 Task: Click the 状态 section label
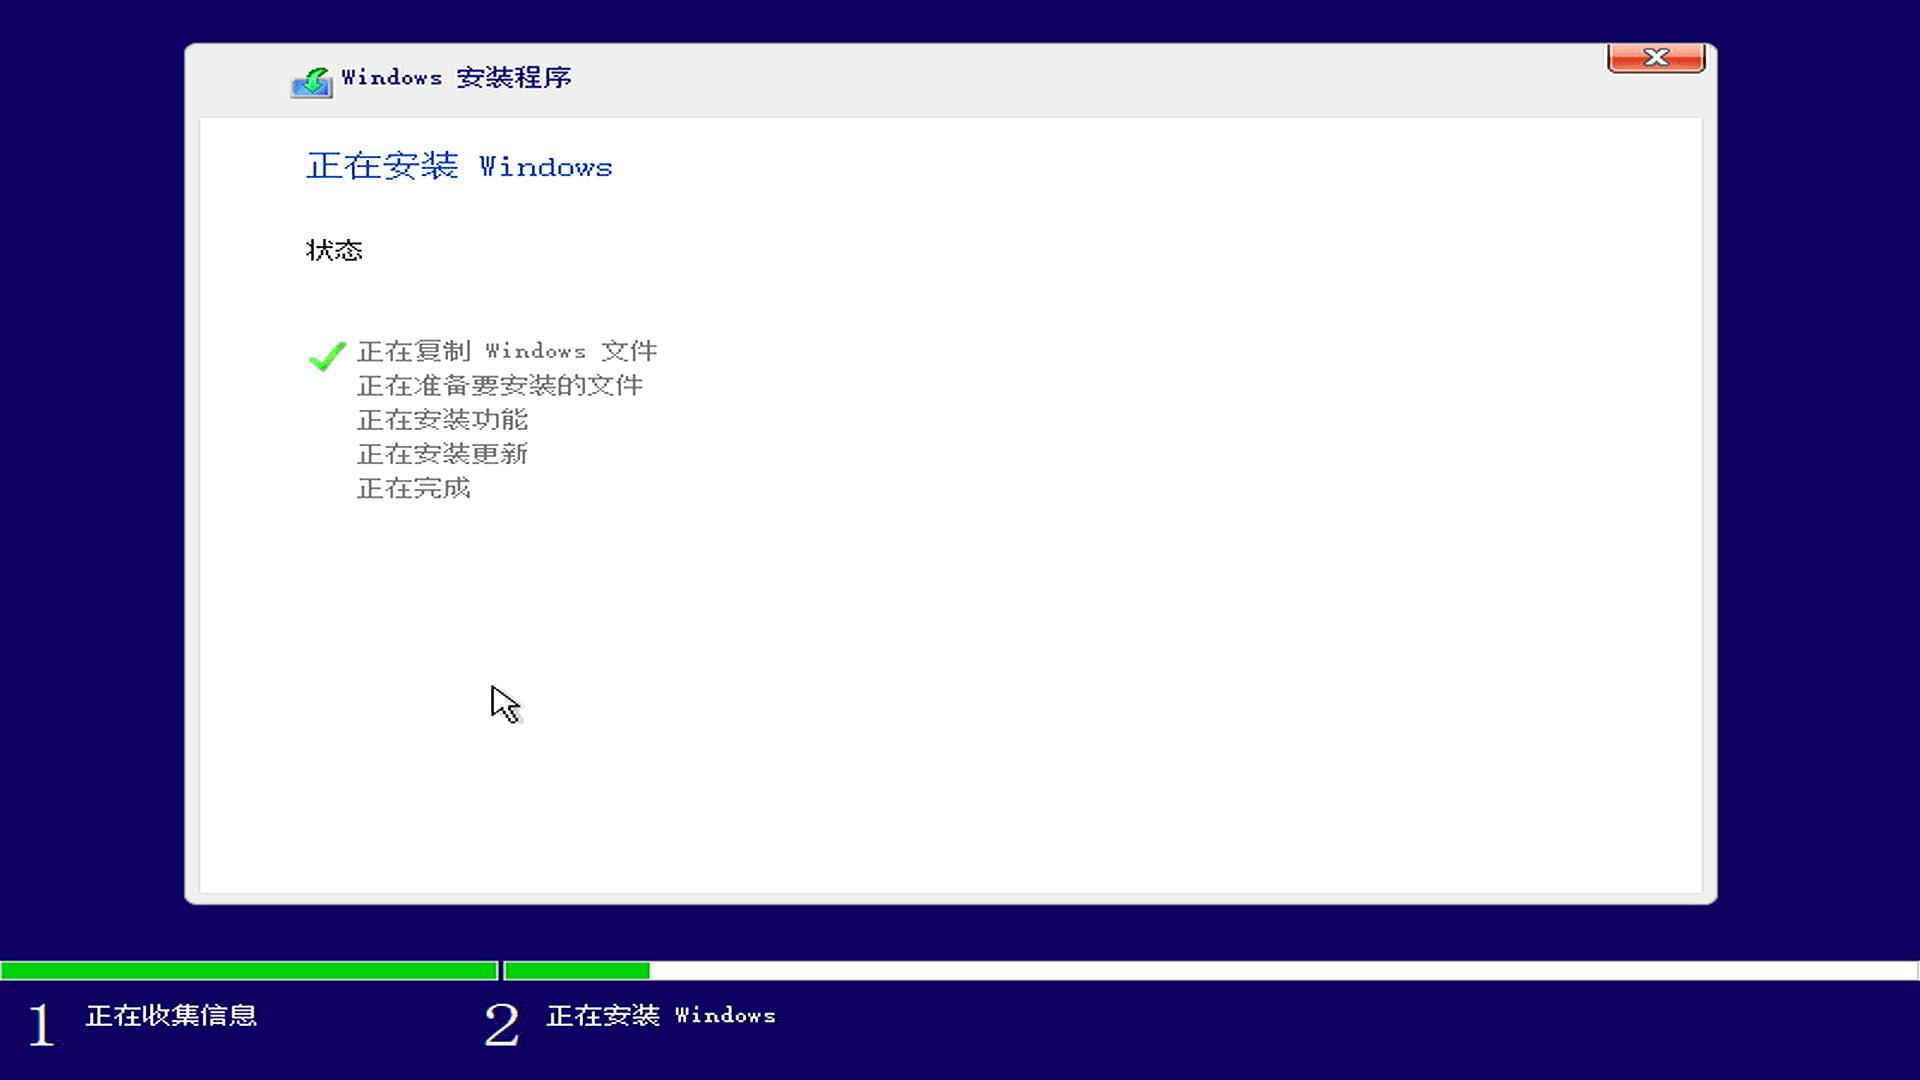(x=332, y=251)
